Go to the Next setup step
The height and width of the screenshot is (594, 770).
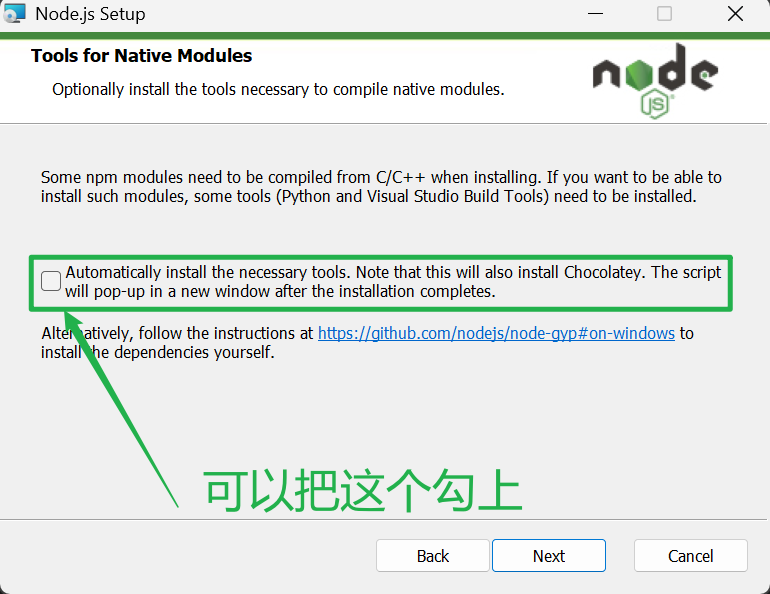(x=549, y=556)
